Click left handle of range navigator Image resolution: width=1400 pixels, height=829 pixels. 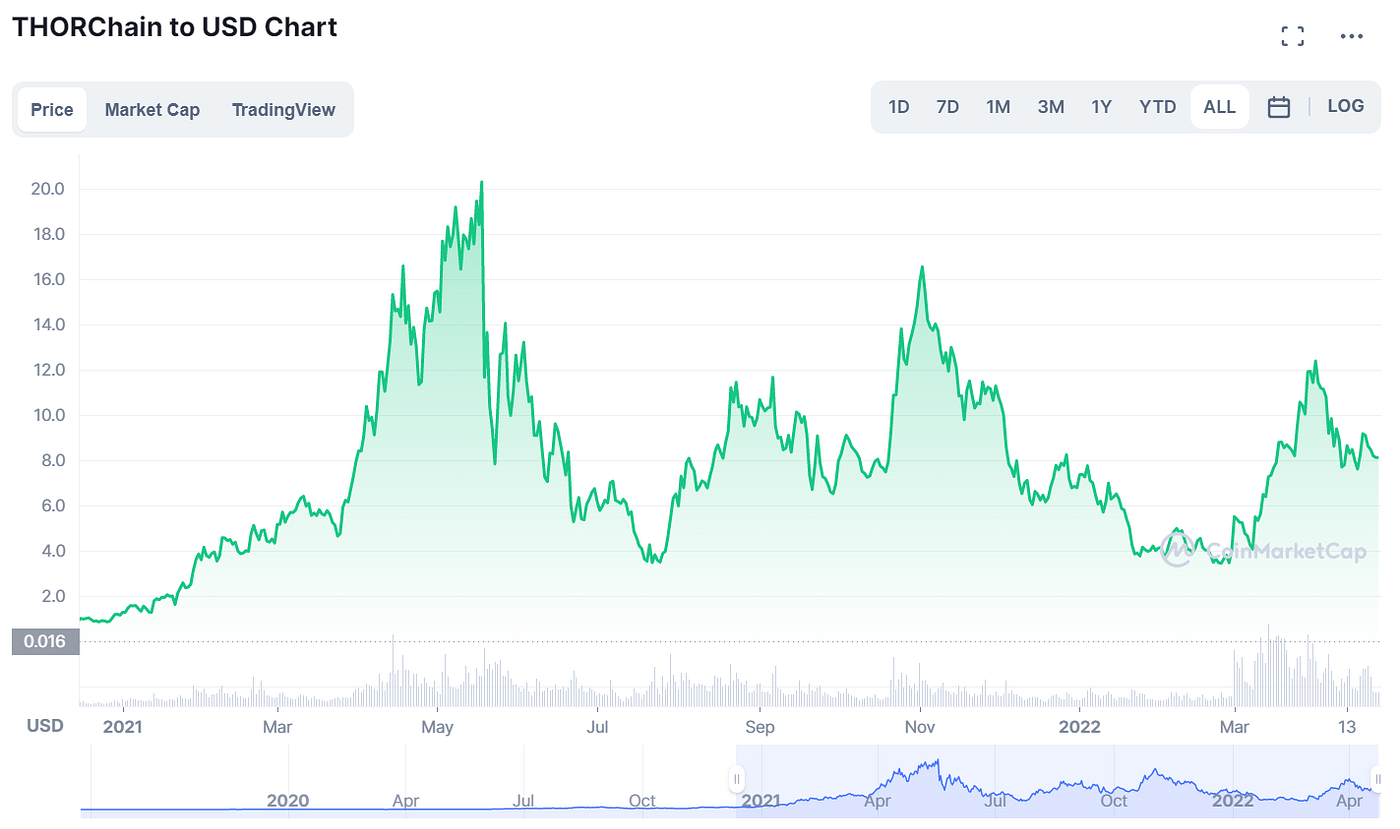[x=736, y=779]
